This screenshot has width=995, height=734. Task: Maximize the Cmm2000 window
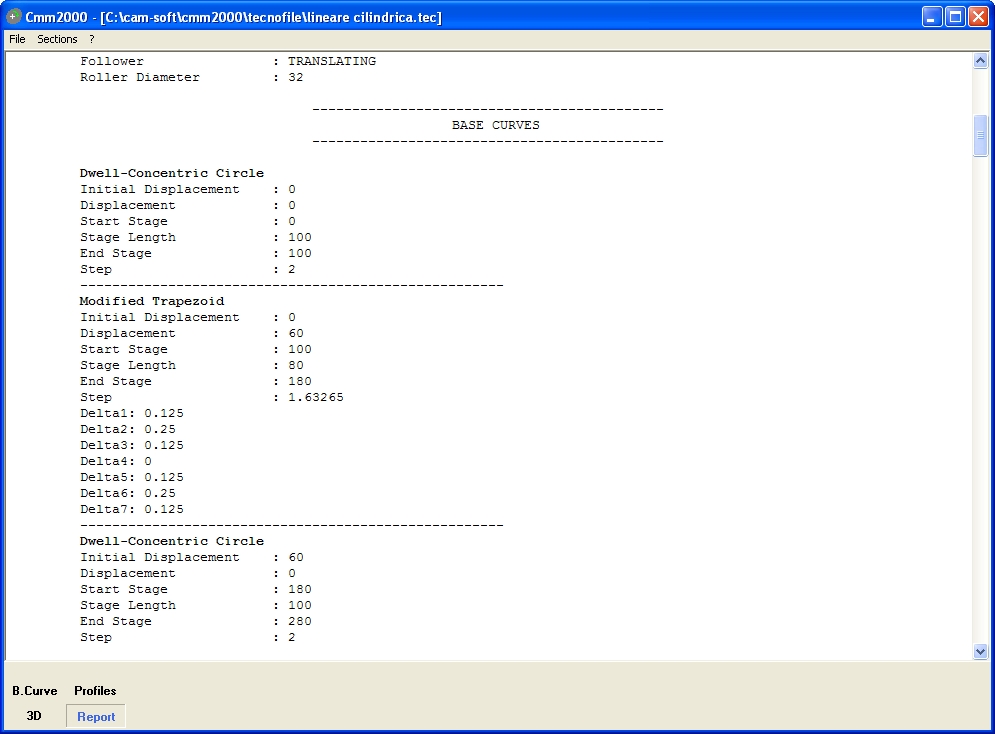pyautogui.click(x=955, y=17)
